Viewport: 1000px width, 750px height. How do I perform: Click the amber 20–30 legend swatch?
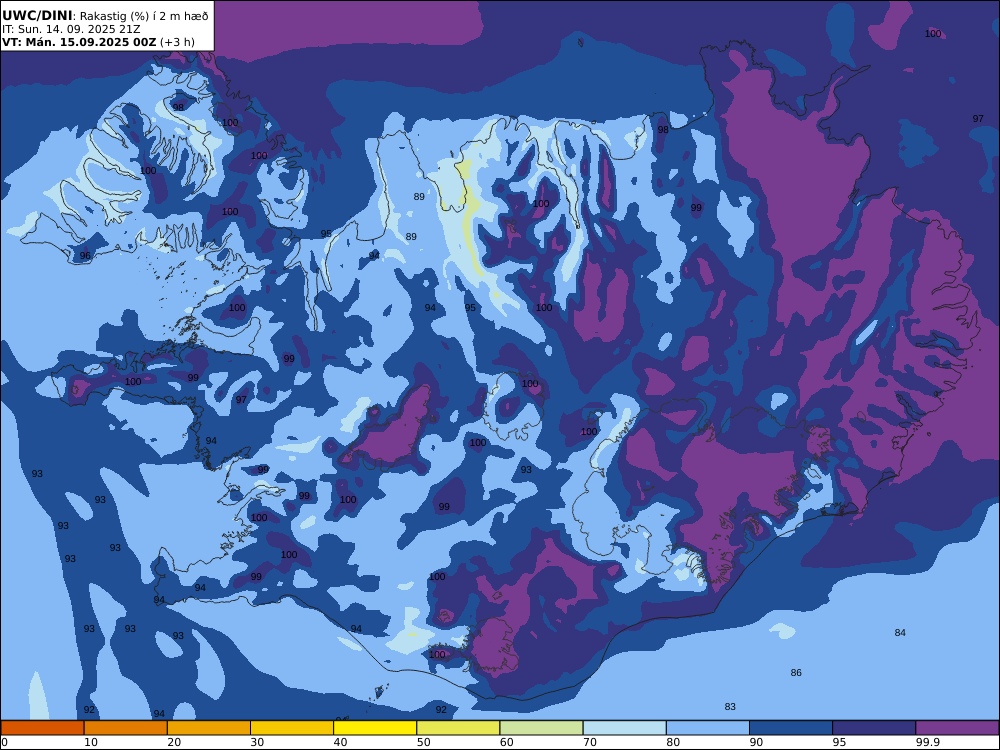(x=209, y=728)
